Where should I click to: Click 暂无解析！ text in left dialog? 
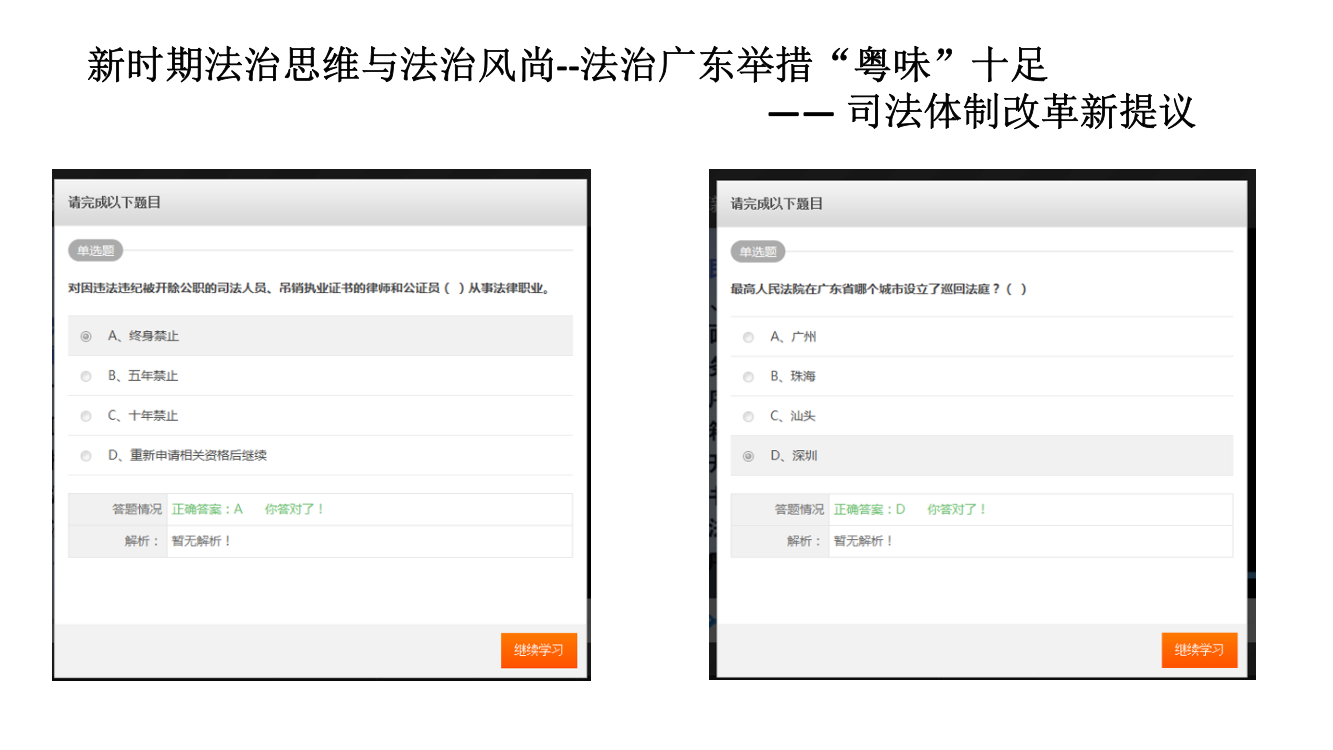(201, 541)
